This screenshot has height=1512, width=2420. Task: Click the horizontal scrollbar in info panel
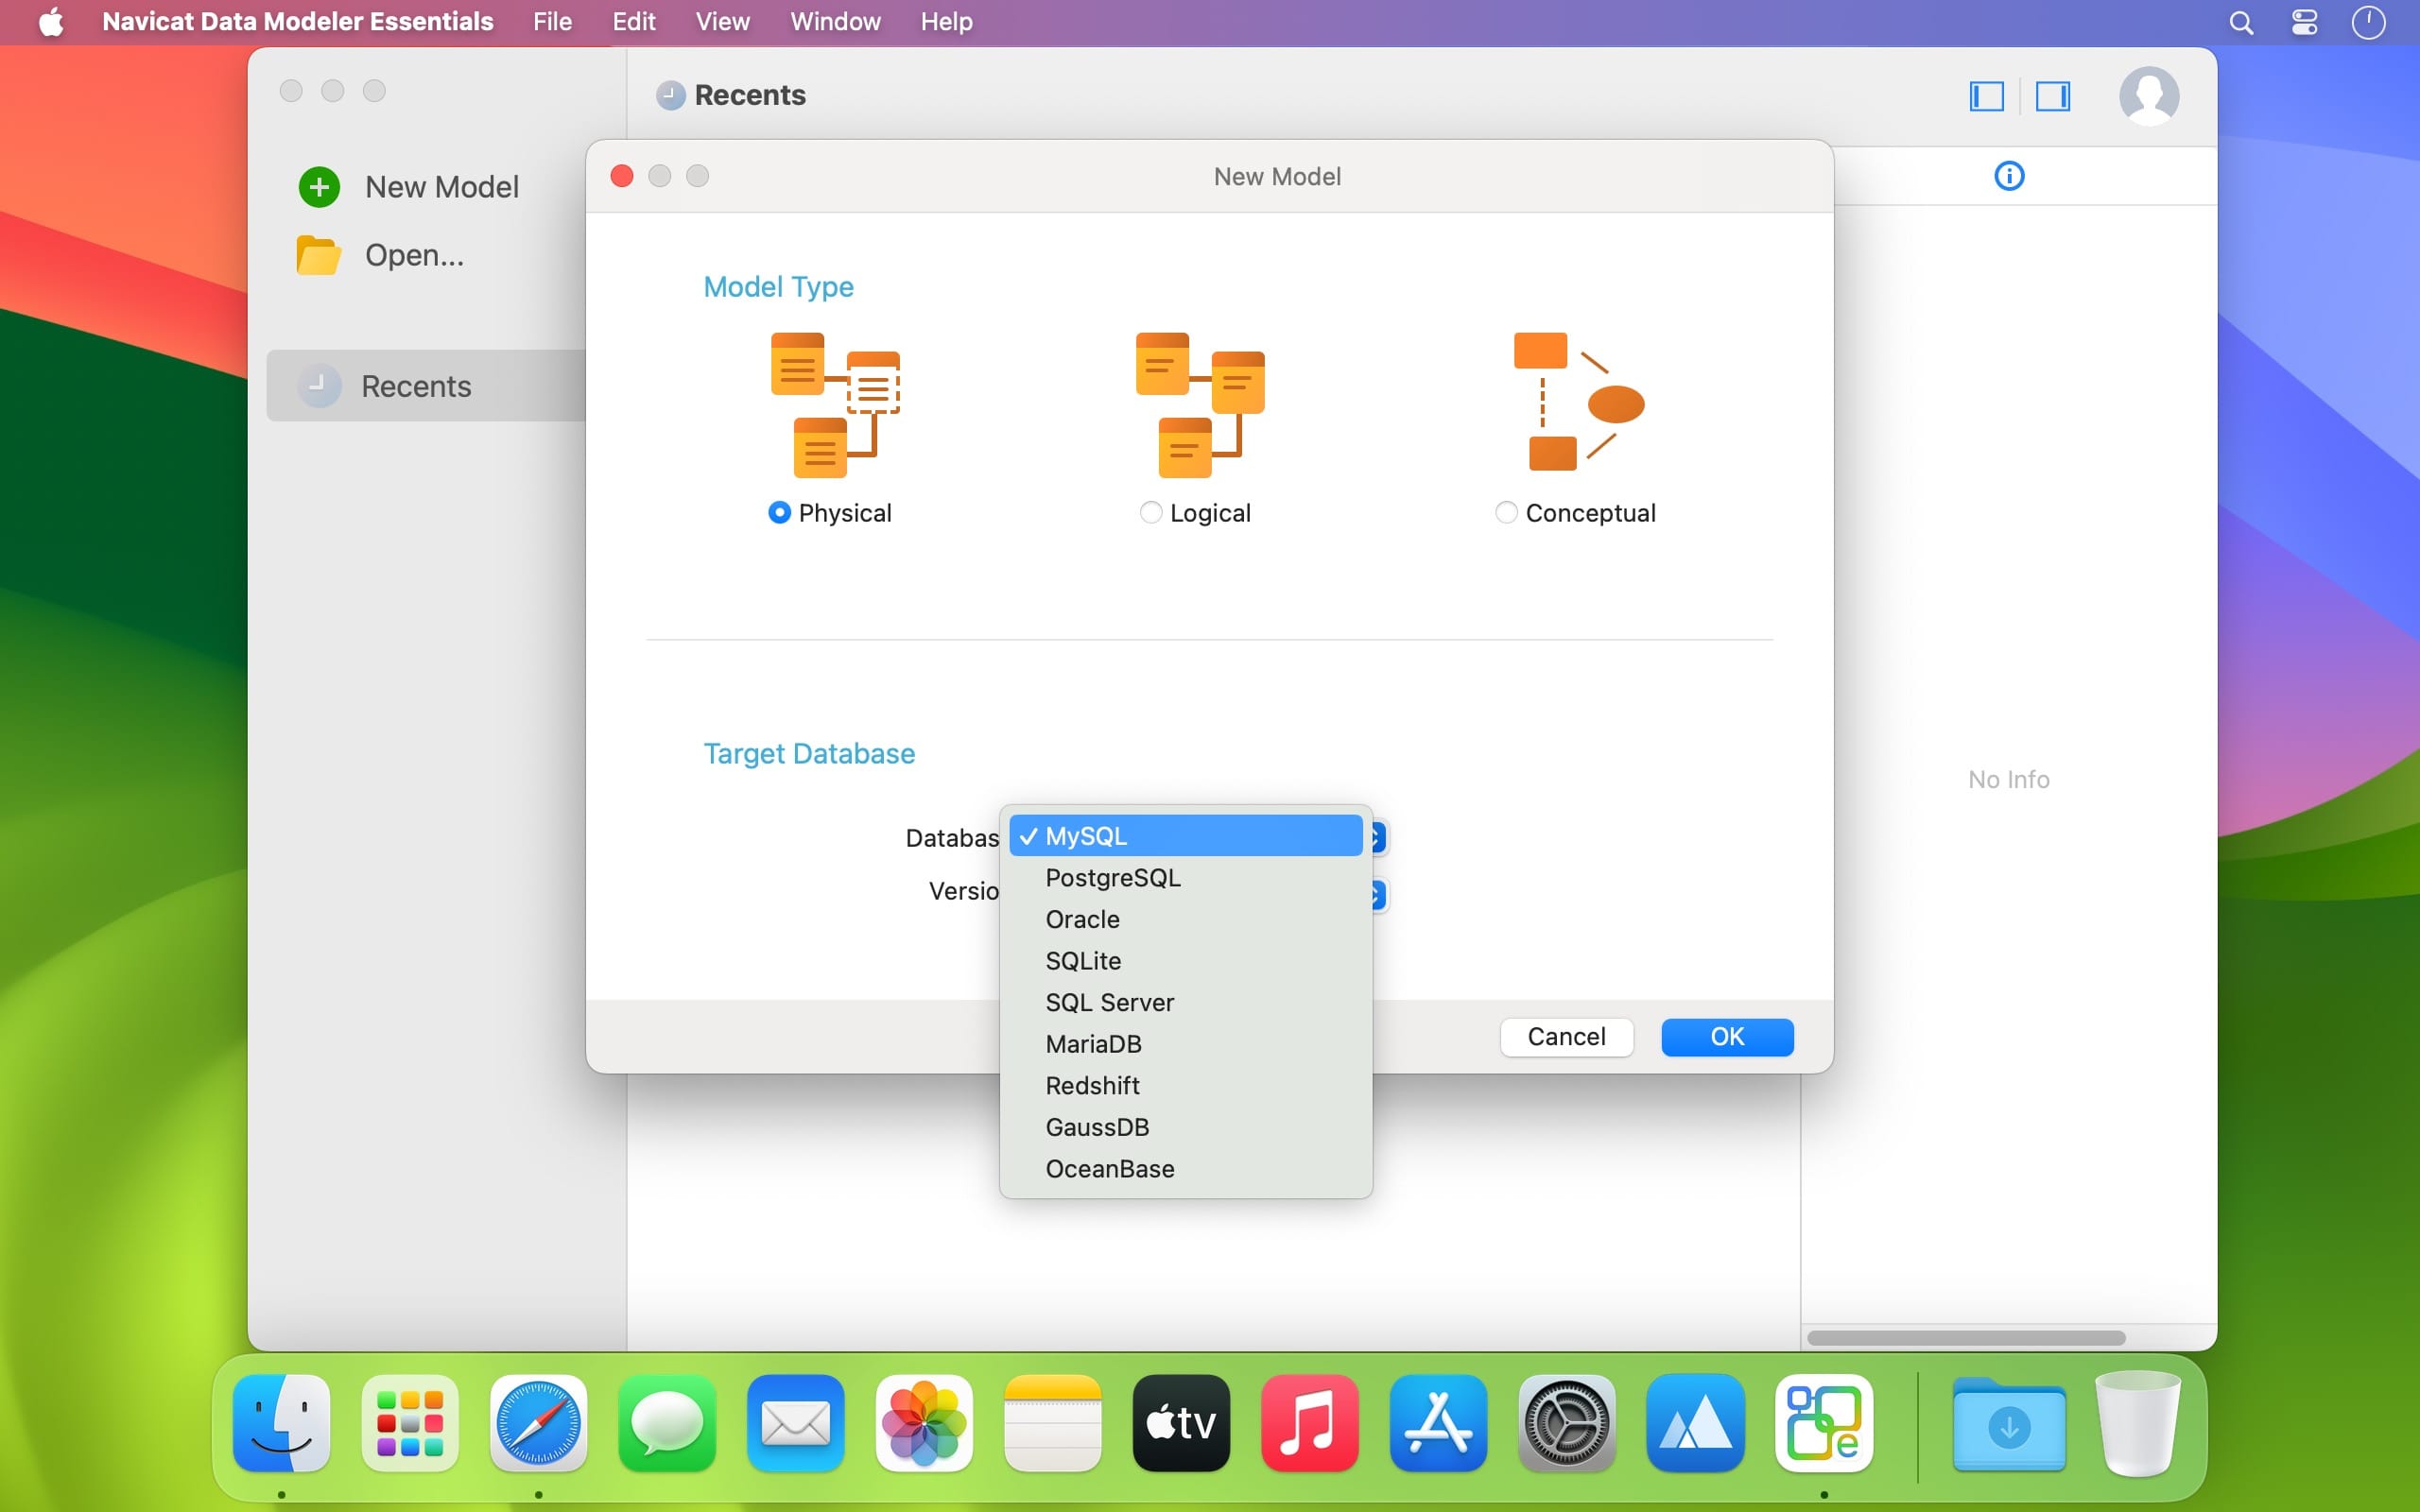click(1965, 1338)
